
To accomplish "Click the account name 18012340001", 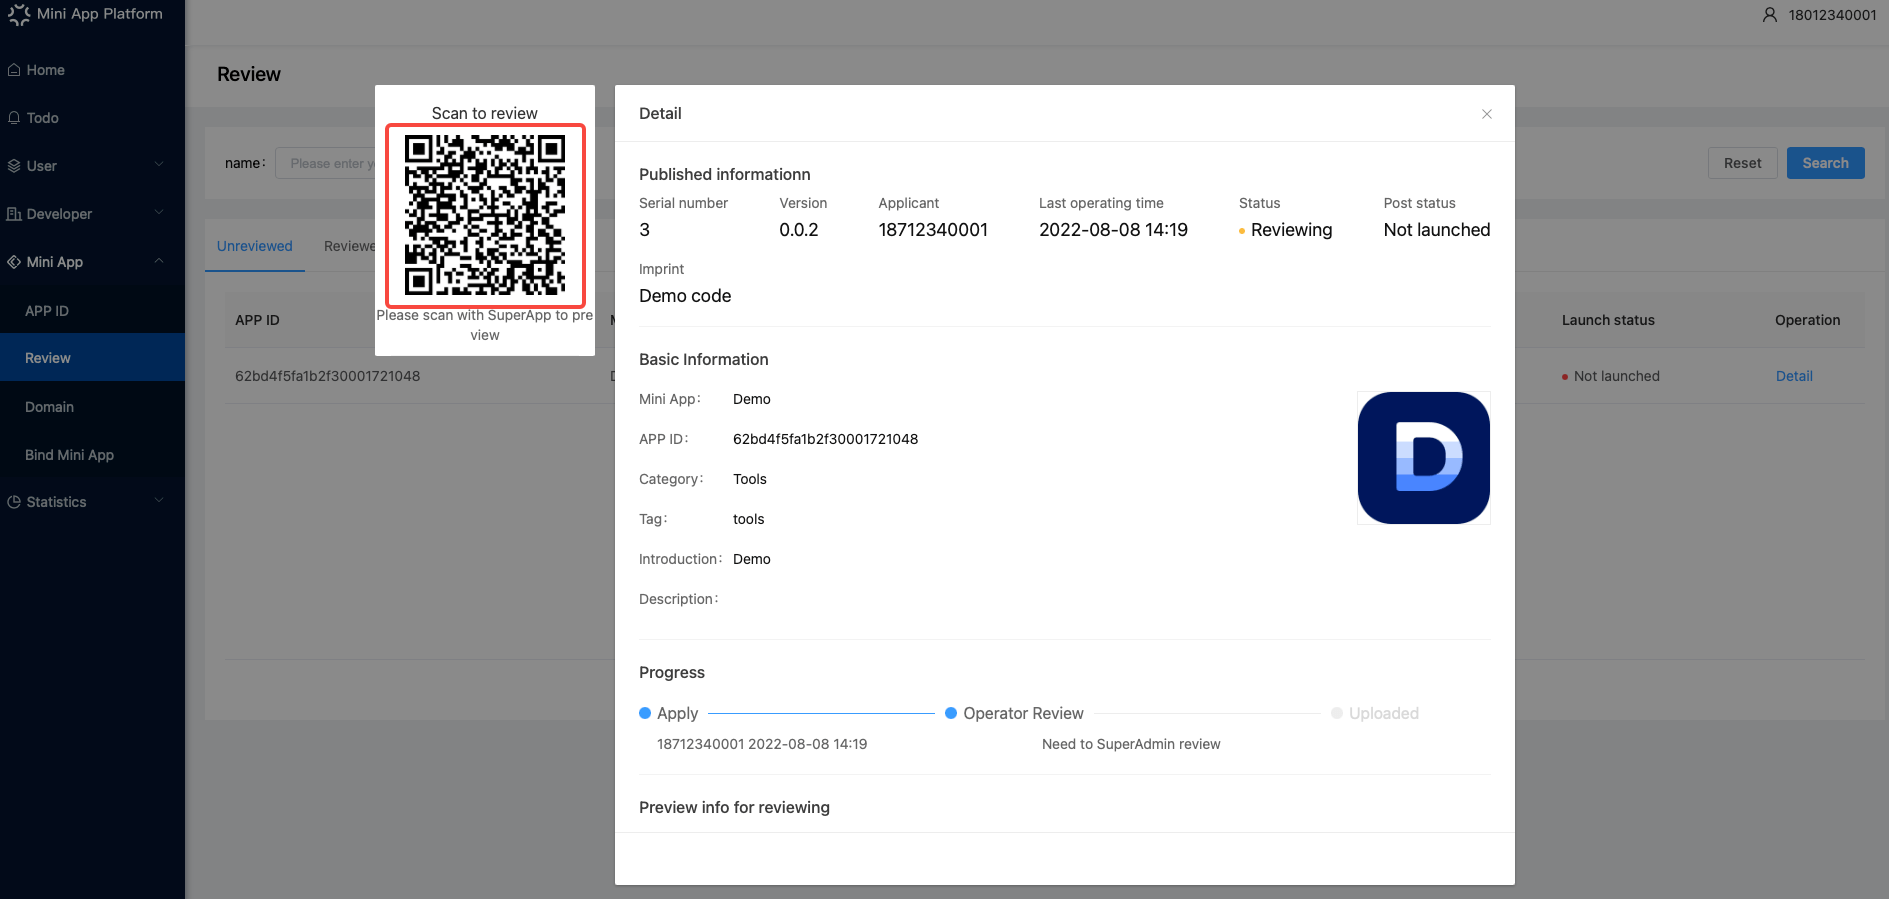I will 1832,15.
